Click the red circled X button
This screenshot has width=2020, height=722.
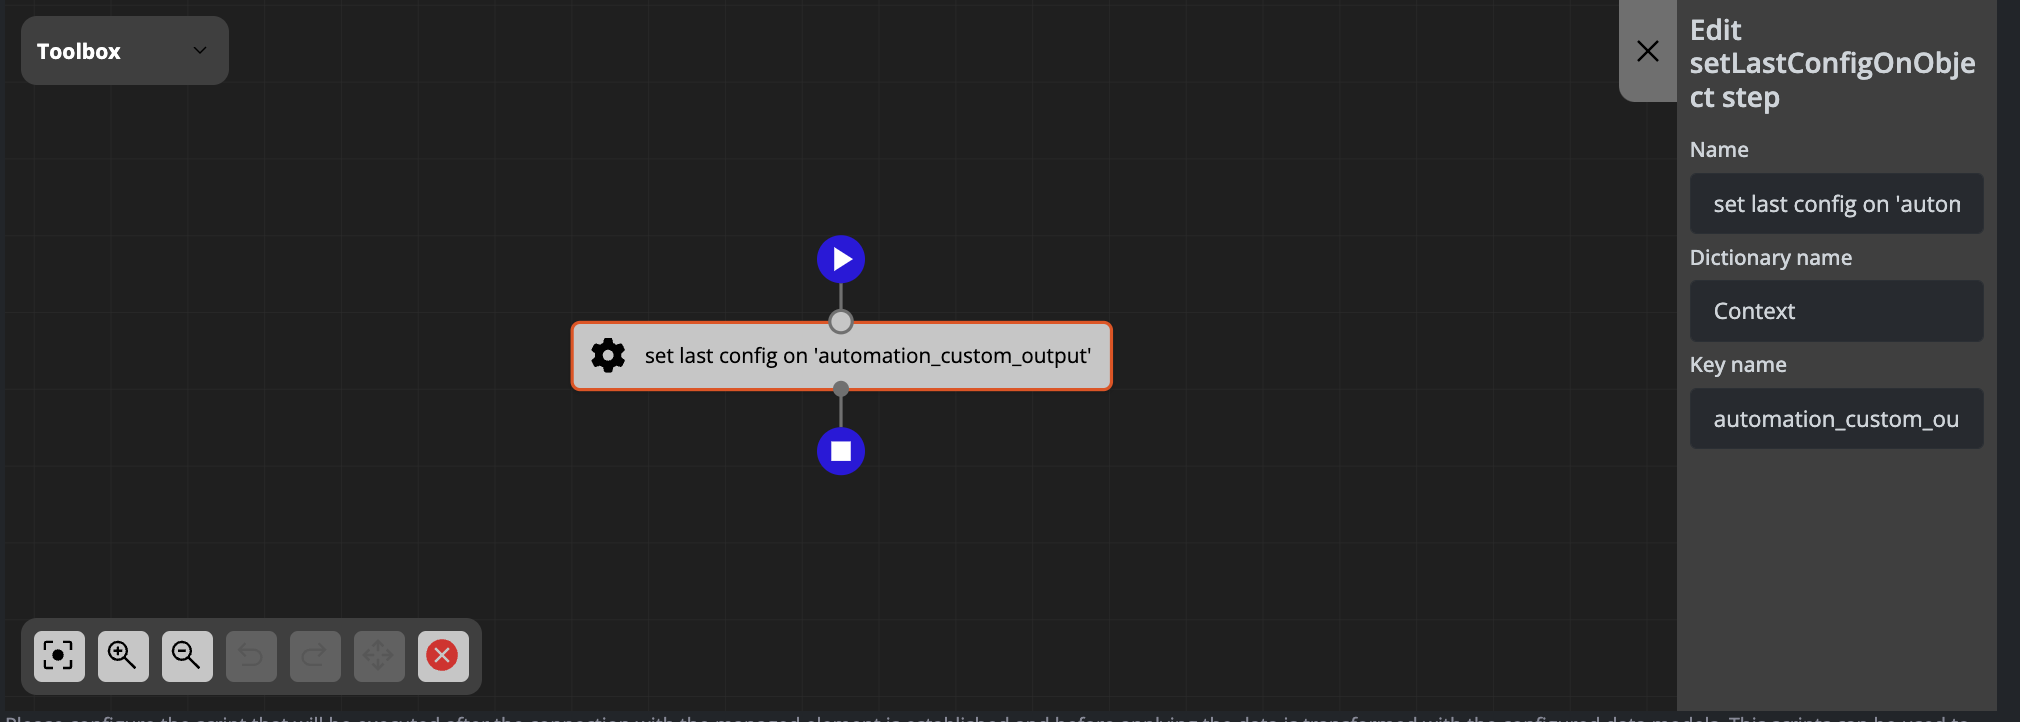[442, 656]
